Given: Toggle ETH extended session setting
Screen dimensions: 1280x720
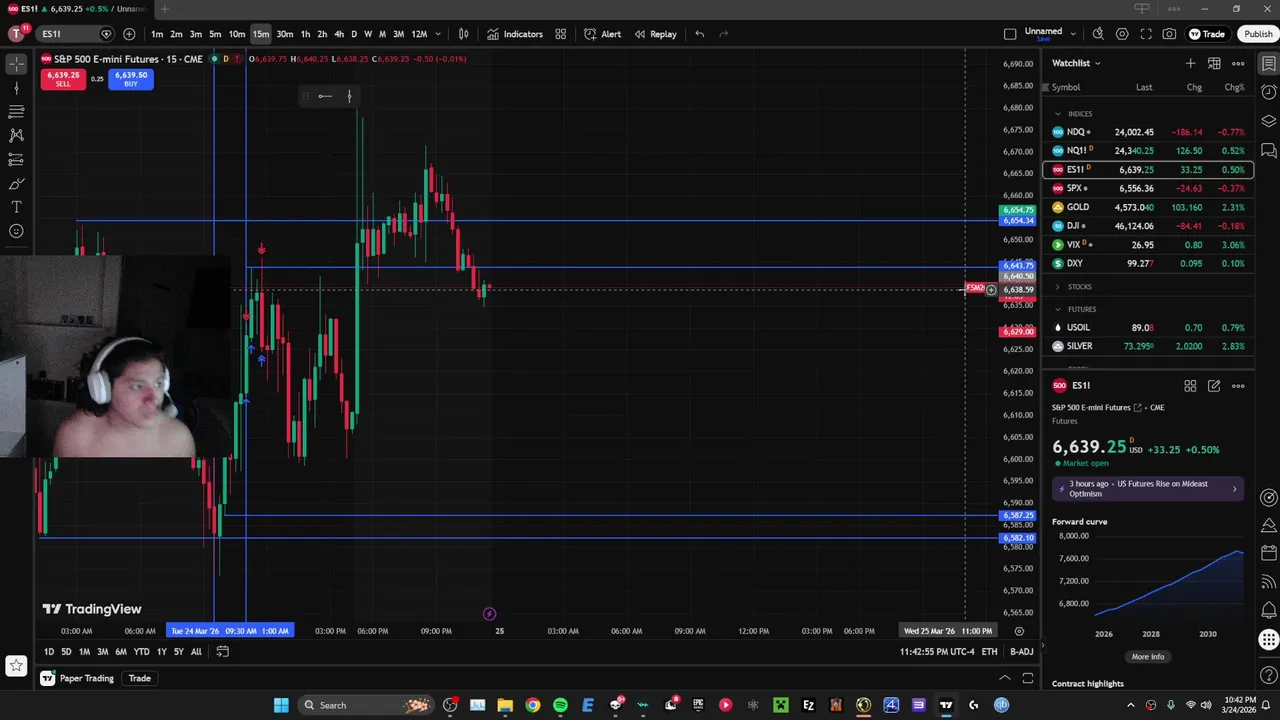Looking at the screenshot, I should [x=989, y=652].
